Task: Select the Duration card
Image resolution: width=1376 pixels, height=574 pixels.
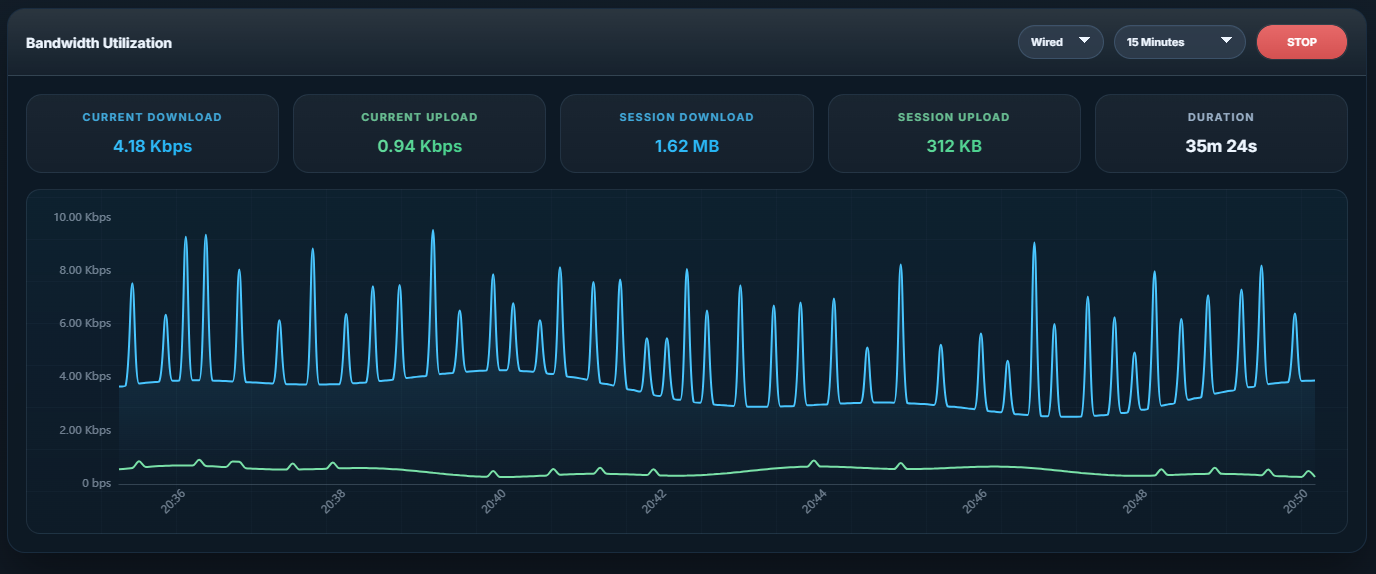Action: 1221,133
